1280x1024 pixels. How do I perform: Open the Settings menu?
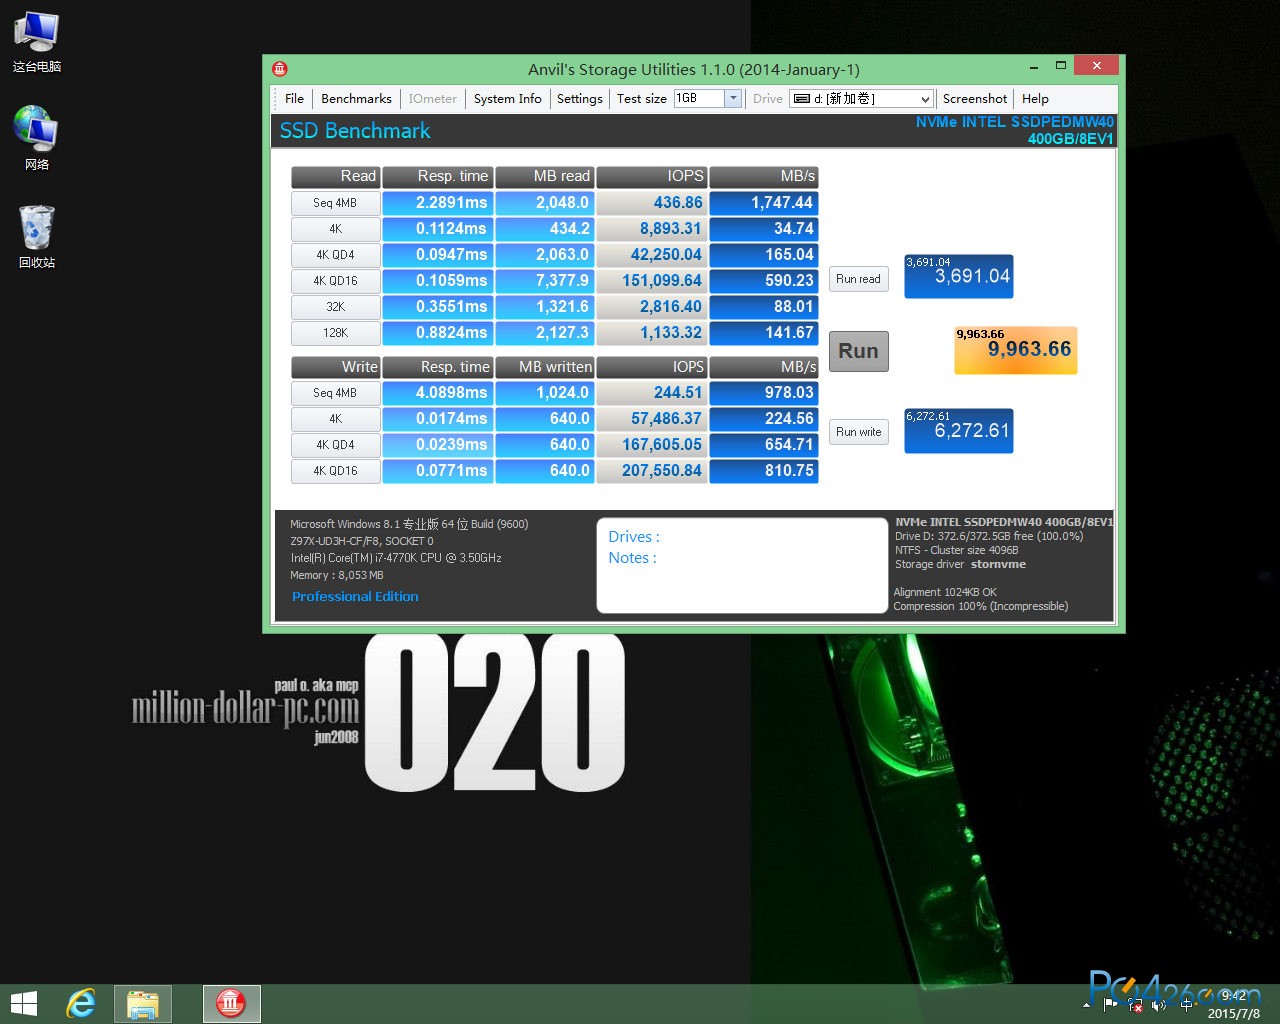coord(580,99)
